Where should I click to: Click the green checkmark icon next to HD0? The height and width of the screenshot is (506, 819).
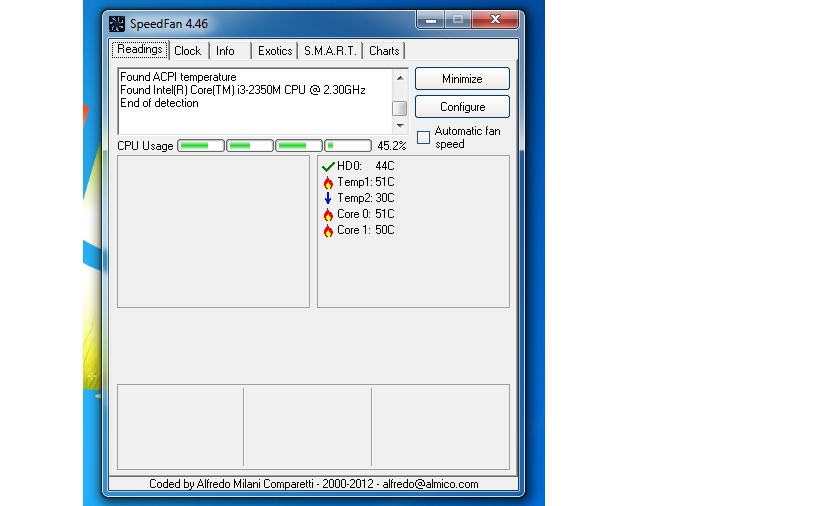[x=328, y=167]
